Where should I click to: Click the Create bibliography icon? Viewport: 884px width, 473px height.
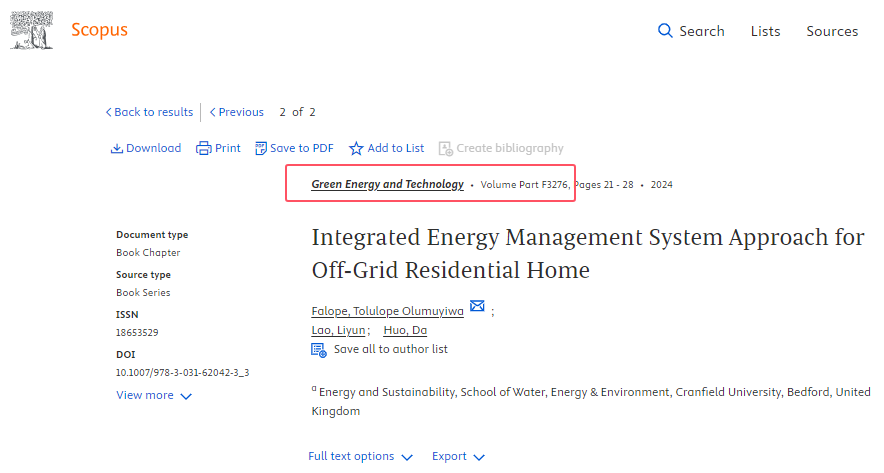(446, 148)
